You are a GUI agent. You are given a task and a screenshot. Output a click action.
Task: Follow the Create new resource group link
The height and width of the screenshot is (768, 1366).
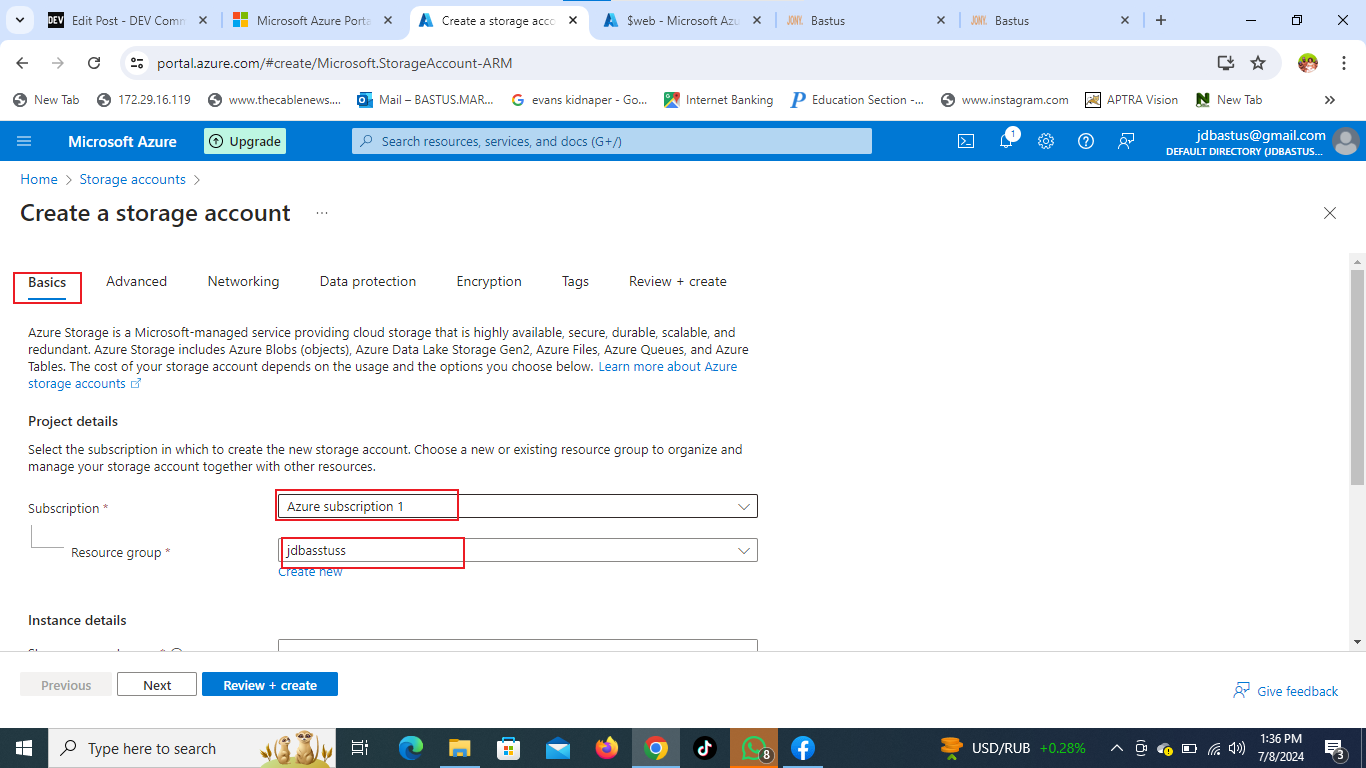tap(310, 571)
